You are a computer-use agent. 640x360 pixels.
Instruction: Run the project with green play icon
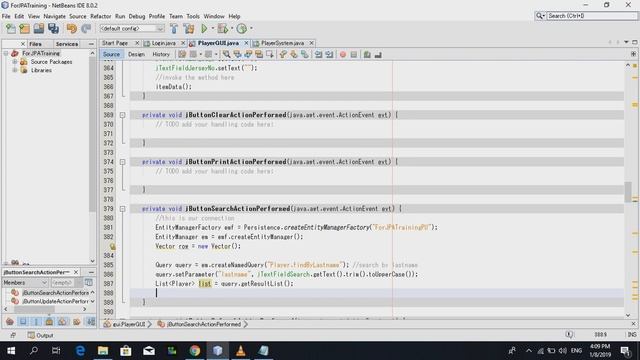(204, 29)
